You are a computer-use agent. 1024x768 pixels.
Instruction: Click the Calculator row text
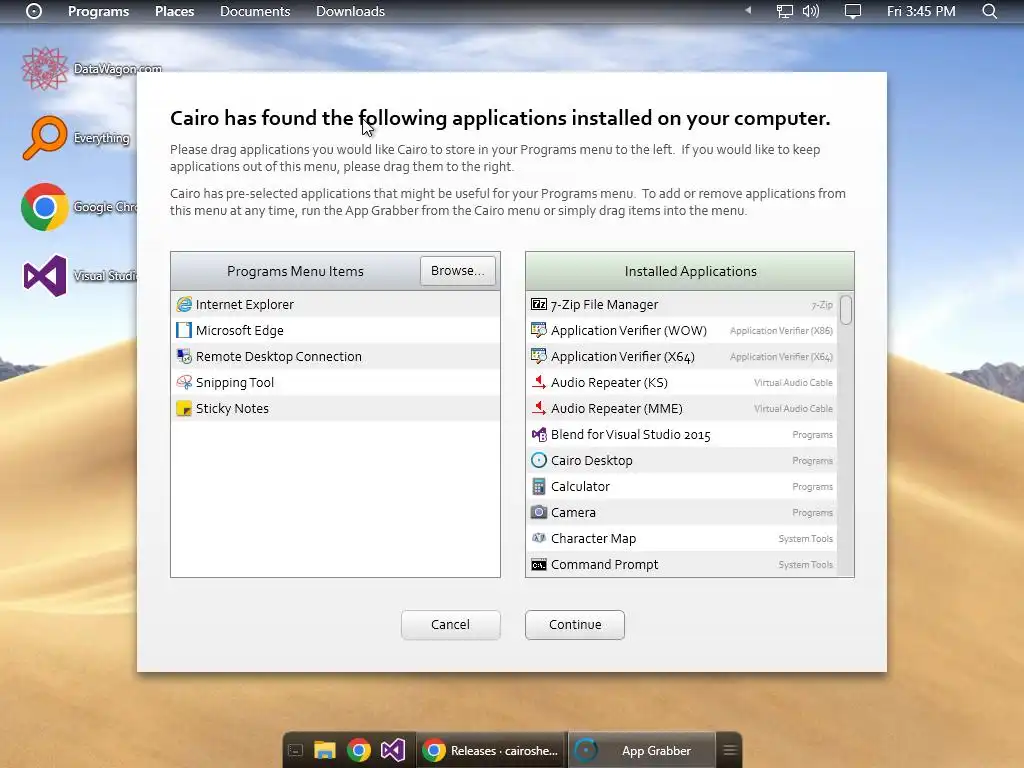[x=580, y=487]
